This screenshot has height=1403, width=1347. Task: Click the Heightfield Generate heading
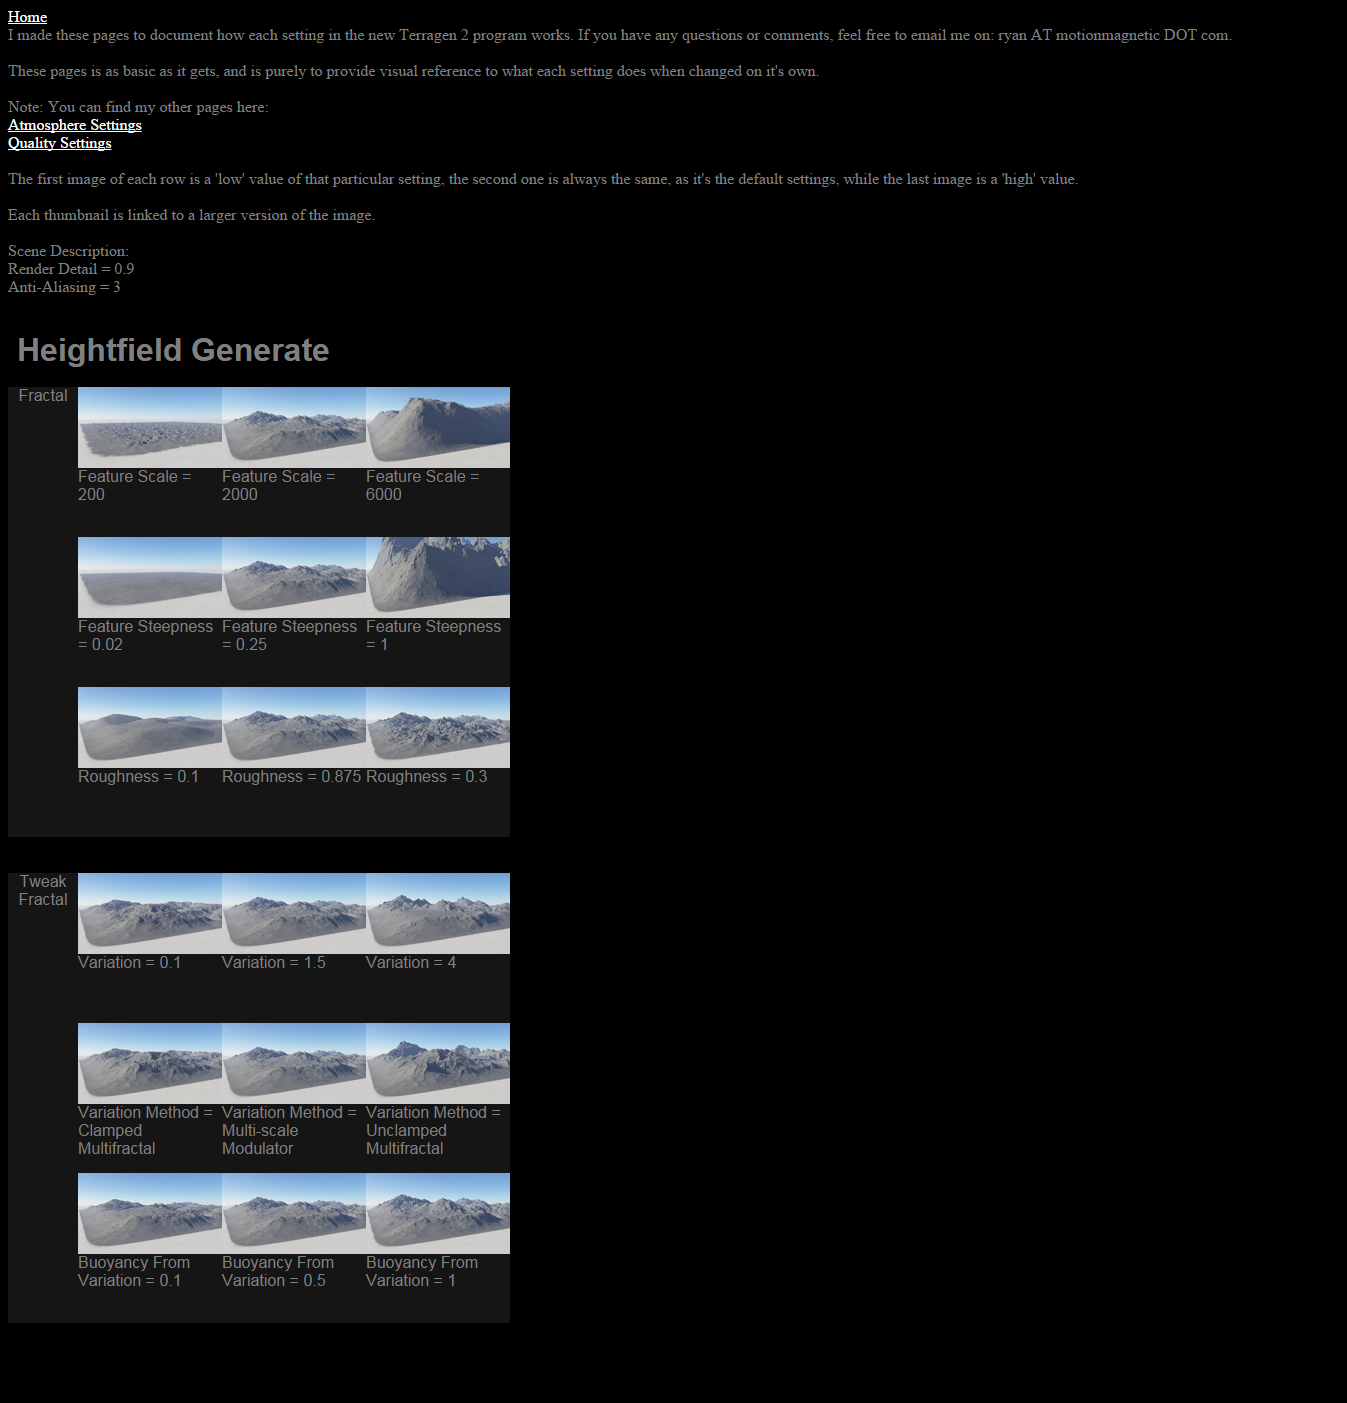click(x=173, y=350)
